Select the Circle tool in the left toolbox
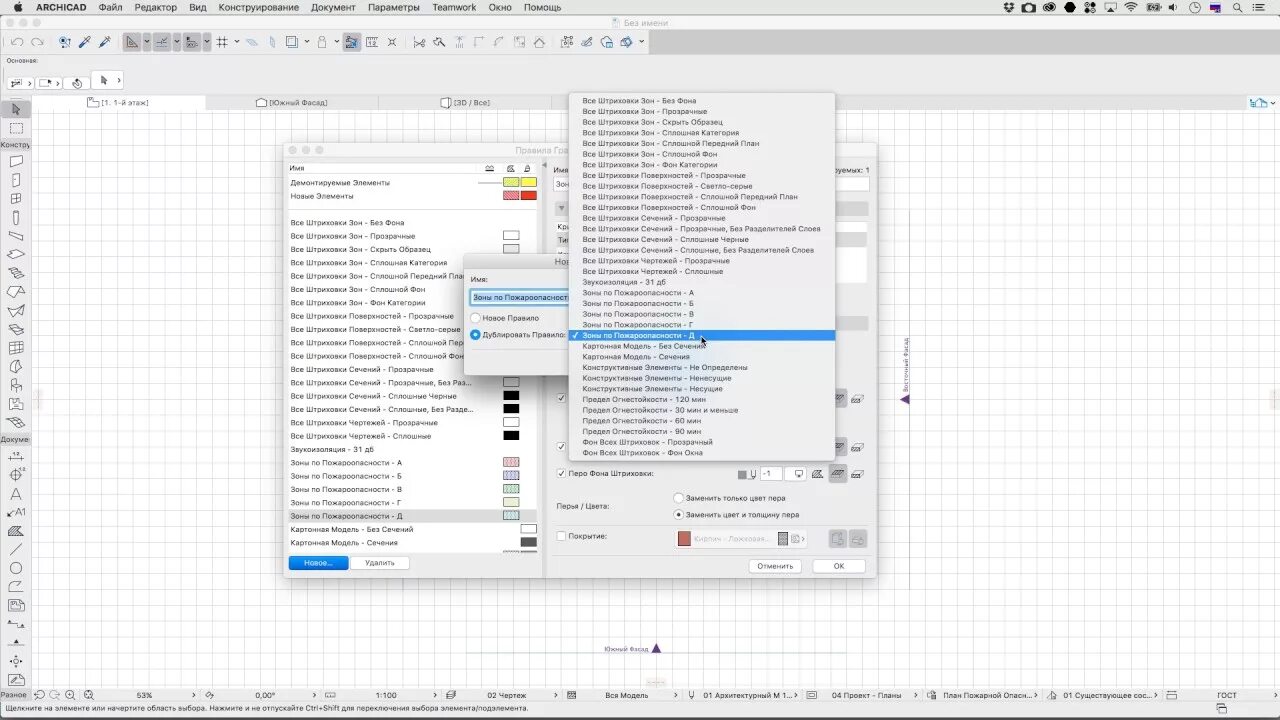The height and width of the screenshot is (720, 1280). tap(16, 568)
